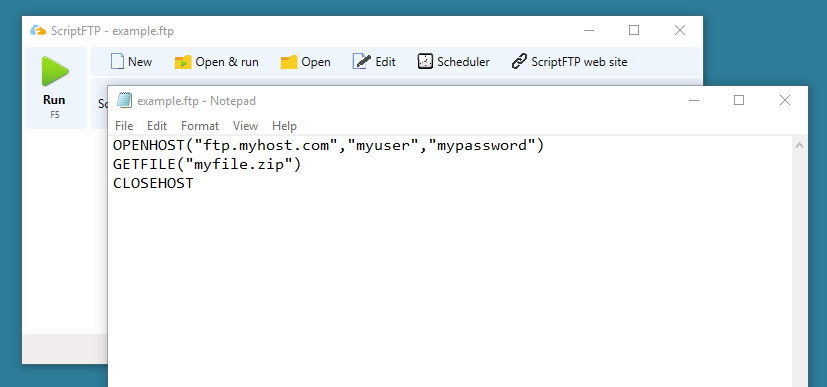Viewport: 827px width, 387px height.
Task: Click the ScriptFTP - example.ftp title bar text
Action: point(112,31)
